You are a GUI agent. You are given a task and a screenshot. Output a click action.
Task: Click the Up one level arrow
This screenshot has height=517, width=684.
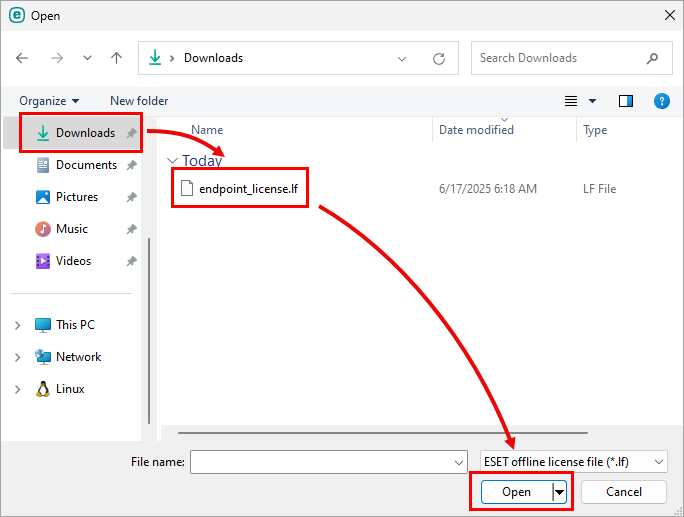(x=116, y=58)
